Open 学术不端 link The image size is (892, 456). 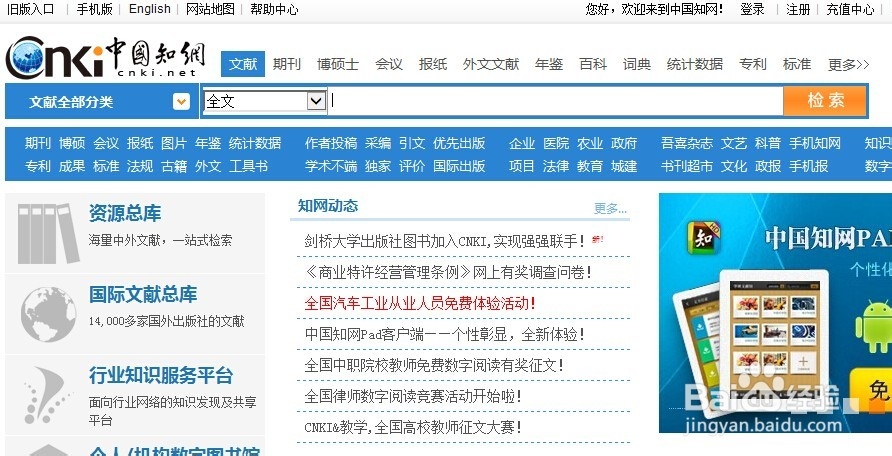point(331,166)
